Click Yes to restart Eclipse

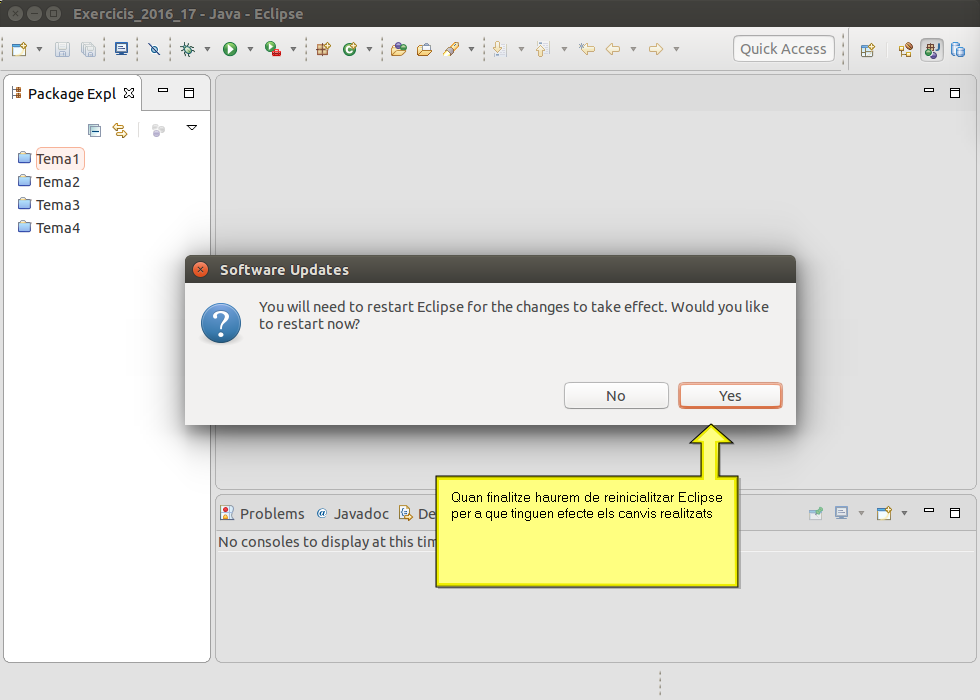[730, 396]
